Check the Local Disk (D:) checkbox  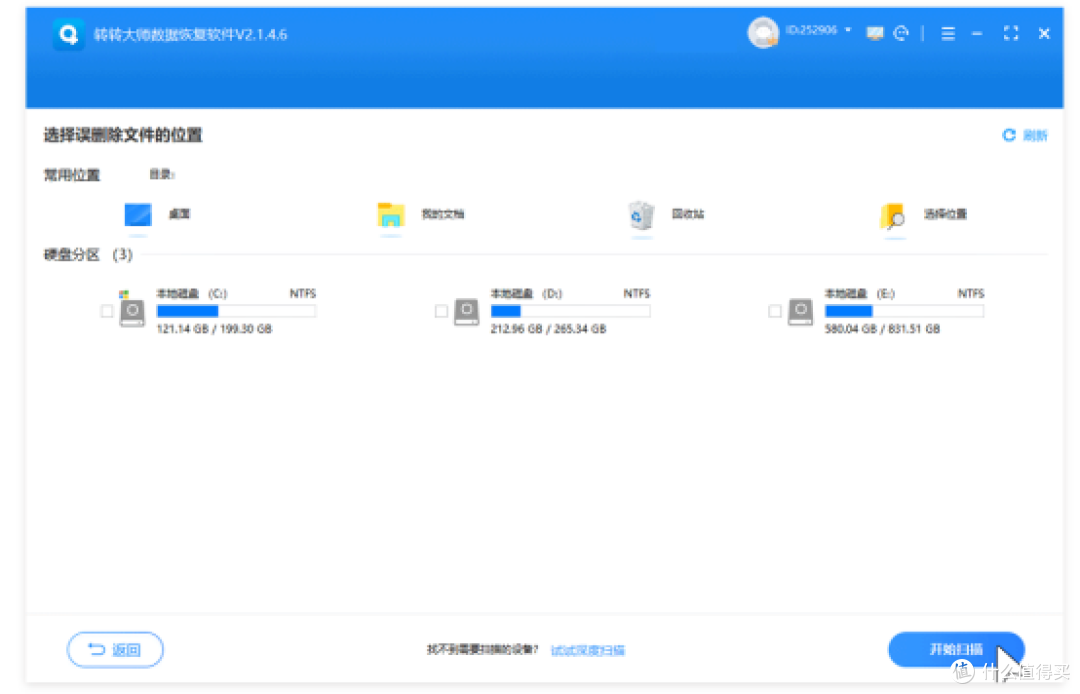pyautogui.click(x=442, y=311)
